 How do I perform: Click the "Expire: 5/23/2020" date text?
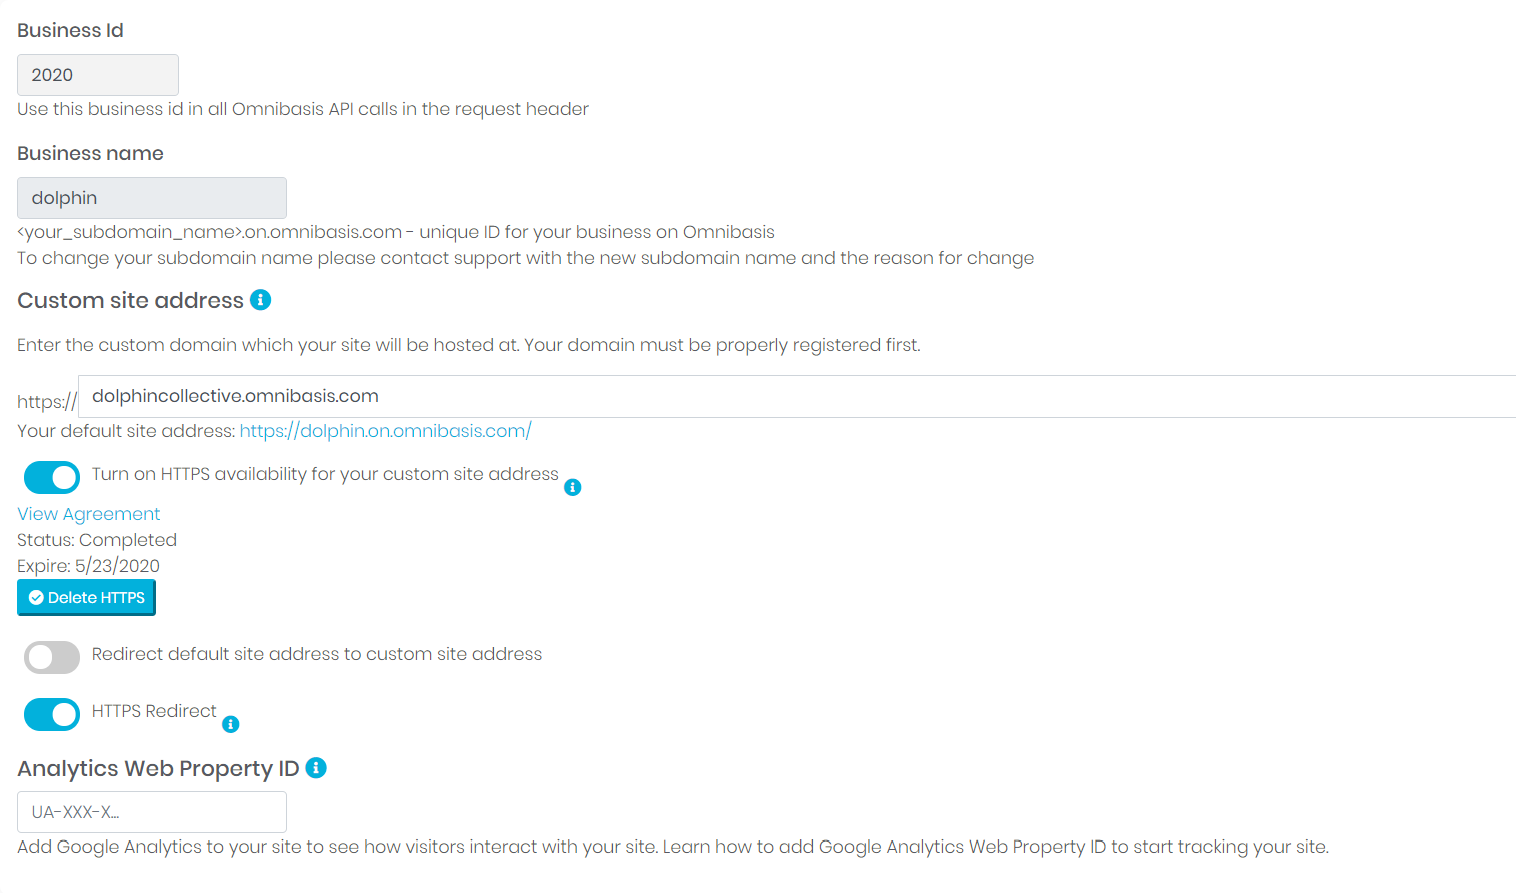click(x=88, y=566)
